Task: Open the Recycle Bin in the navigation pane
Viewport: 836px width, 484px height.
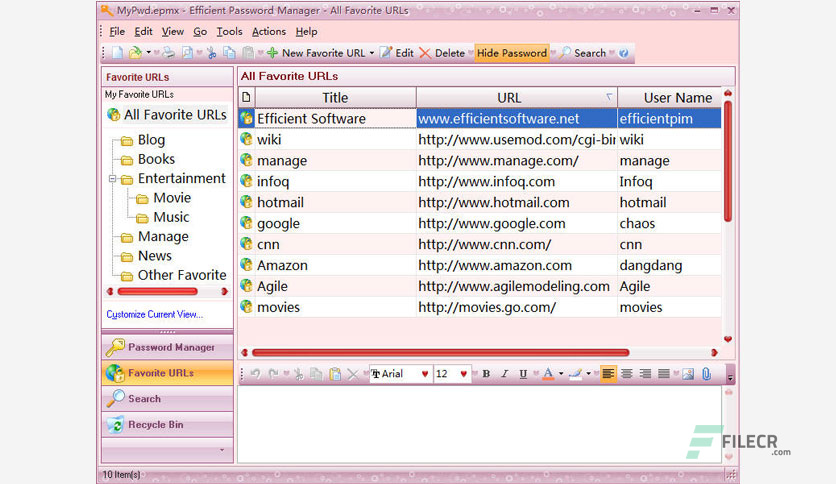Action: point(167,425)
